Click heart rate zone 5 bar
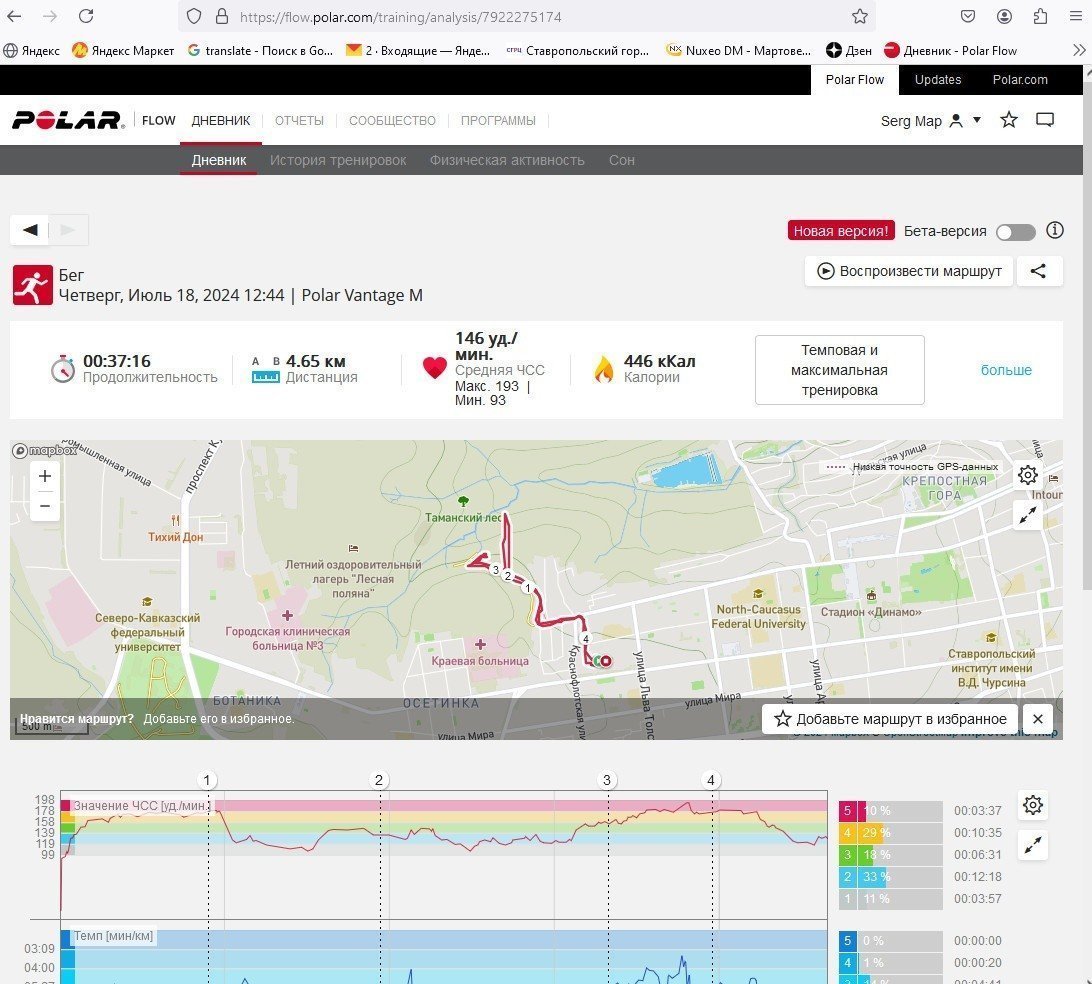Image resolution: width=1092 pixels, height=984 pixels. (x=891, y=811)
